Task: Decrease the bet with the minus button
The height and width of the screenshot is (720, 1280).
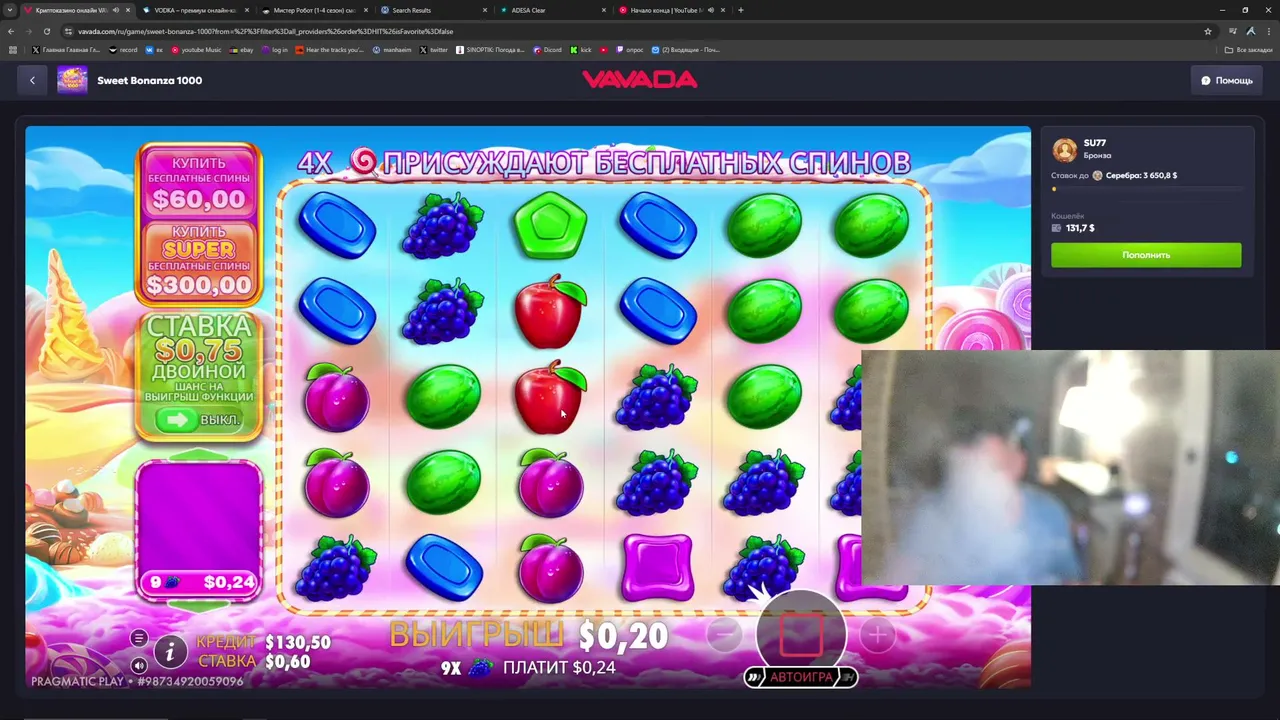Action: 724,634
